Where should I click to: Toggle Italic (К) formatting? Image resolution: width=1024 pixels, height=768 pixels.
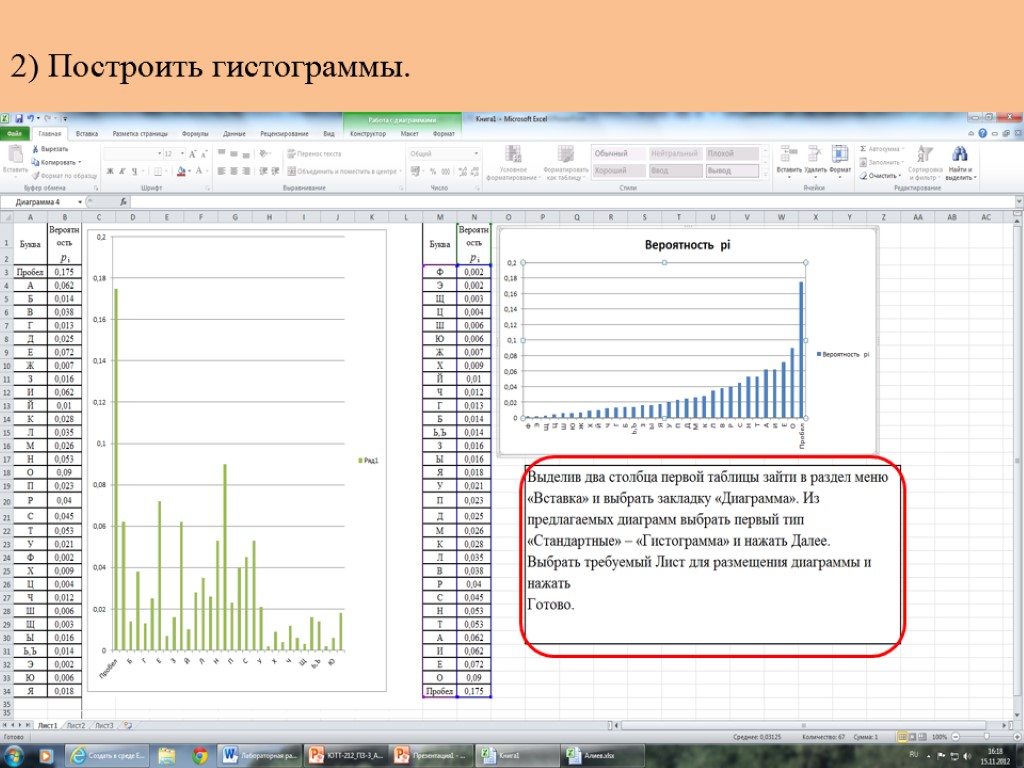click(x=122, y=171)
